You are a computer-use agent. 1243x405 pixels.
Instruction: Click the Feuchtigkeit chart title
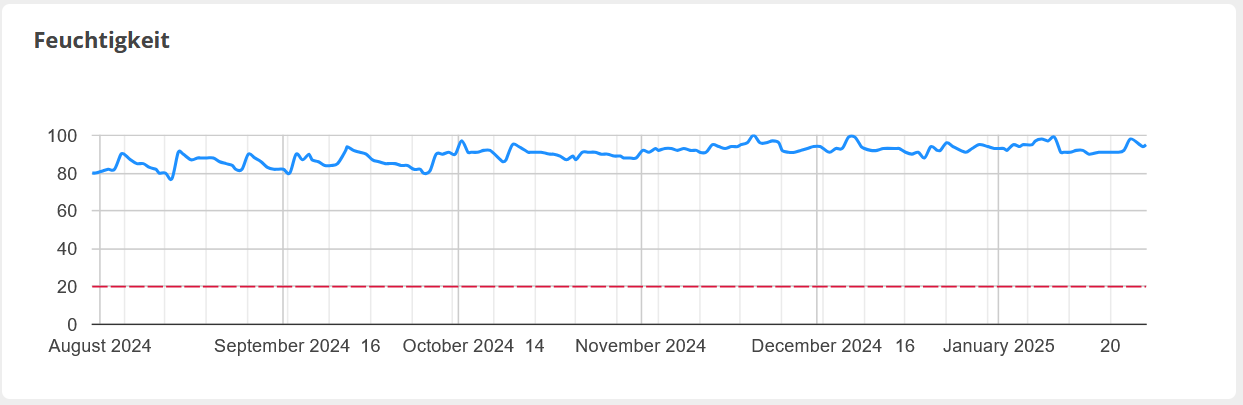(102, 41)
